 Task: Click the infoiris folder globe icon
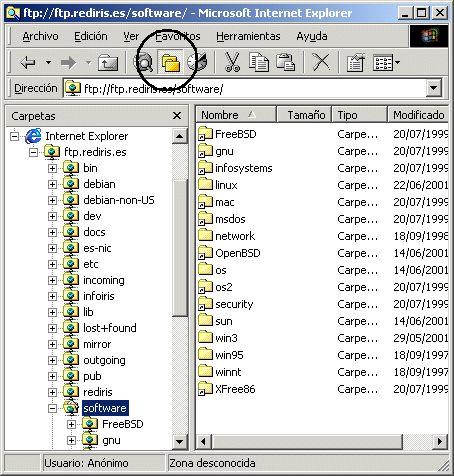(x=71, y=296)
